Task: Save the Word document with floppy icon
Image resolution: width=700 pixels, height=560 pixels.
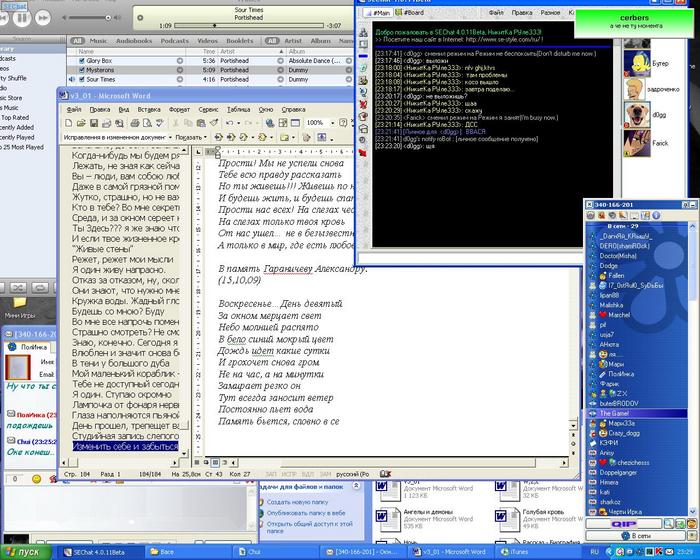Action: pyautogui.click(x=94, y=123)
